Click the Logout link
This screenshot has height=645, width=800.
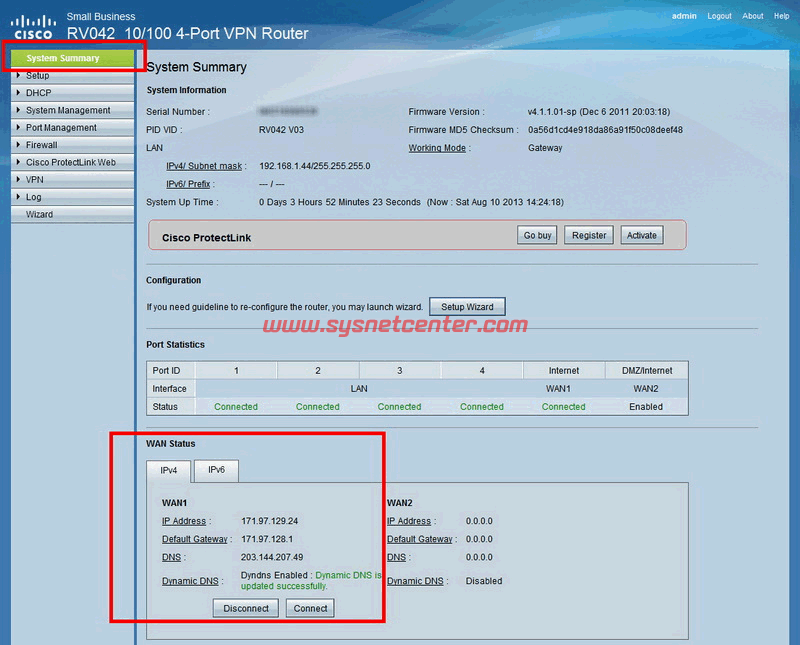point(719,16)
